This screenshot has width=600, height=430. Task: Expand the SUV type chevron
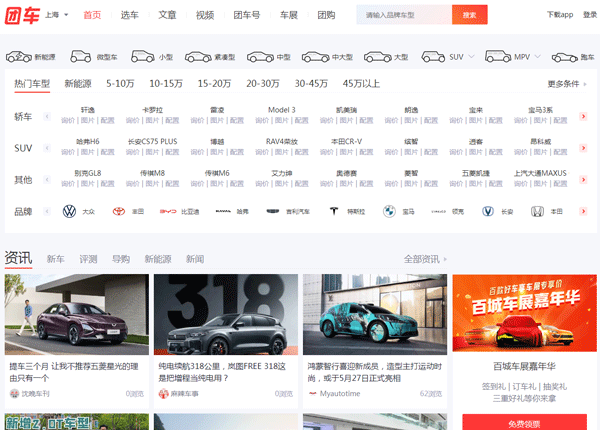[471, 57]
